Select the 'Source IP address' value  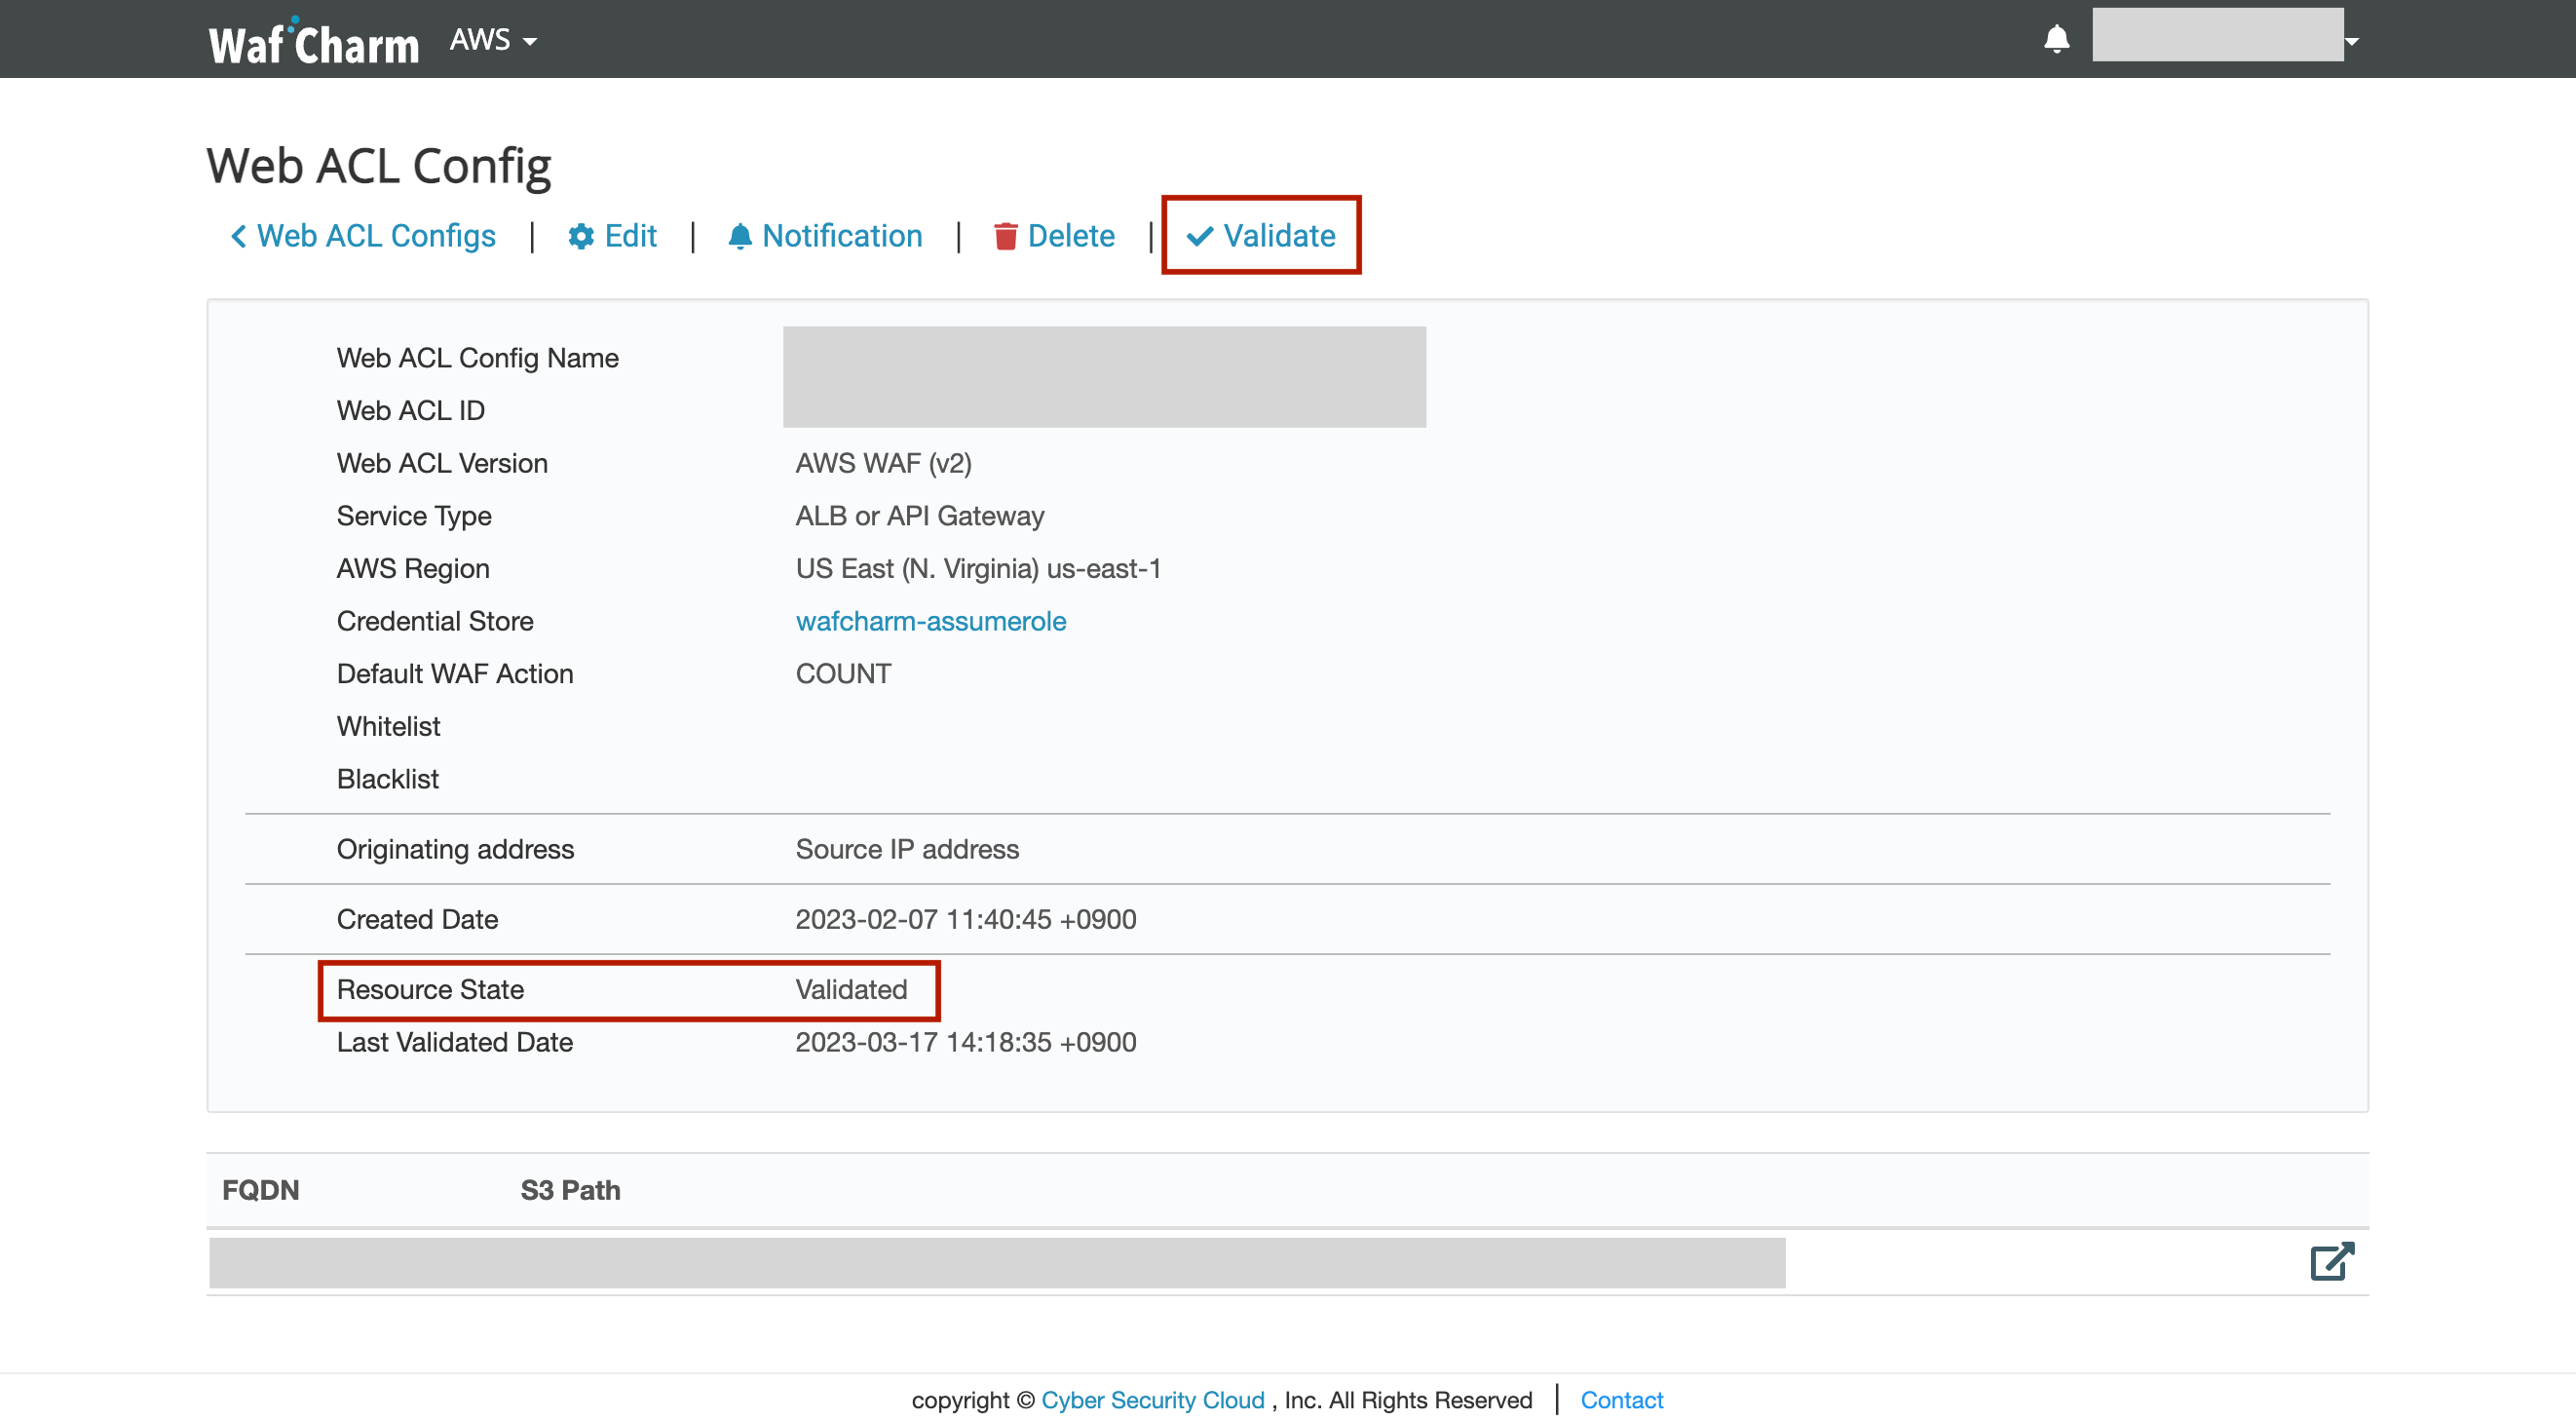[x=907, y=849]
